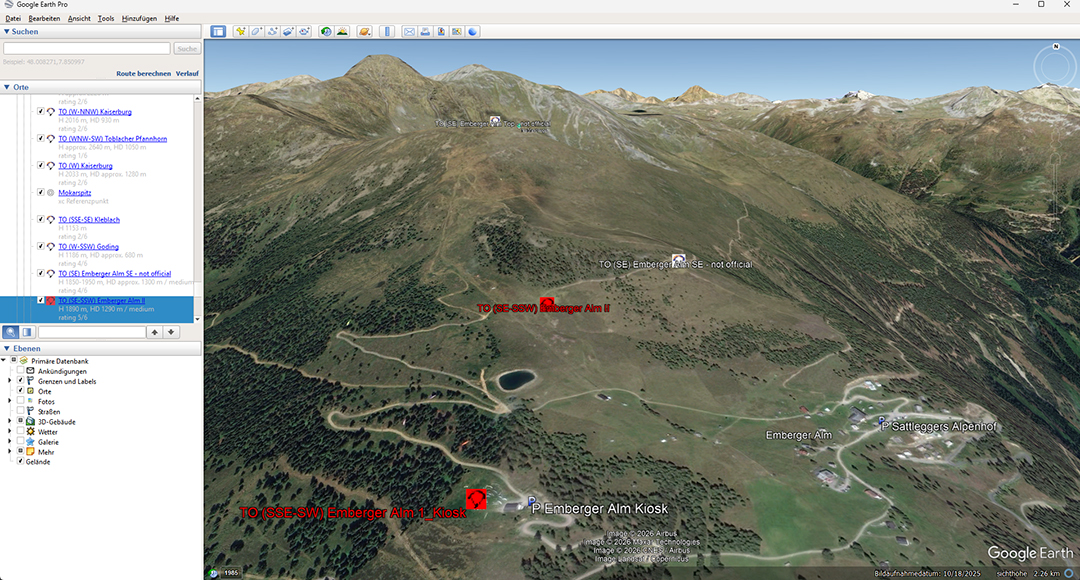The image size is (1080, 580).
Task: Open the Hinzufügen menu
Action: (138, 18)
